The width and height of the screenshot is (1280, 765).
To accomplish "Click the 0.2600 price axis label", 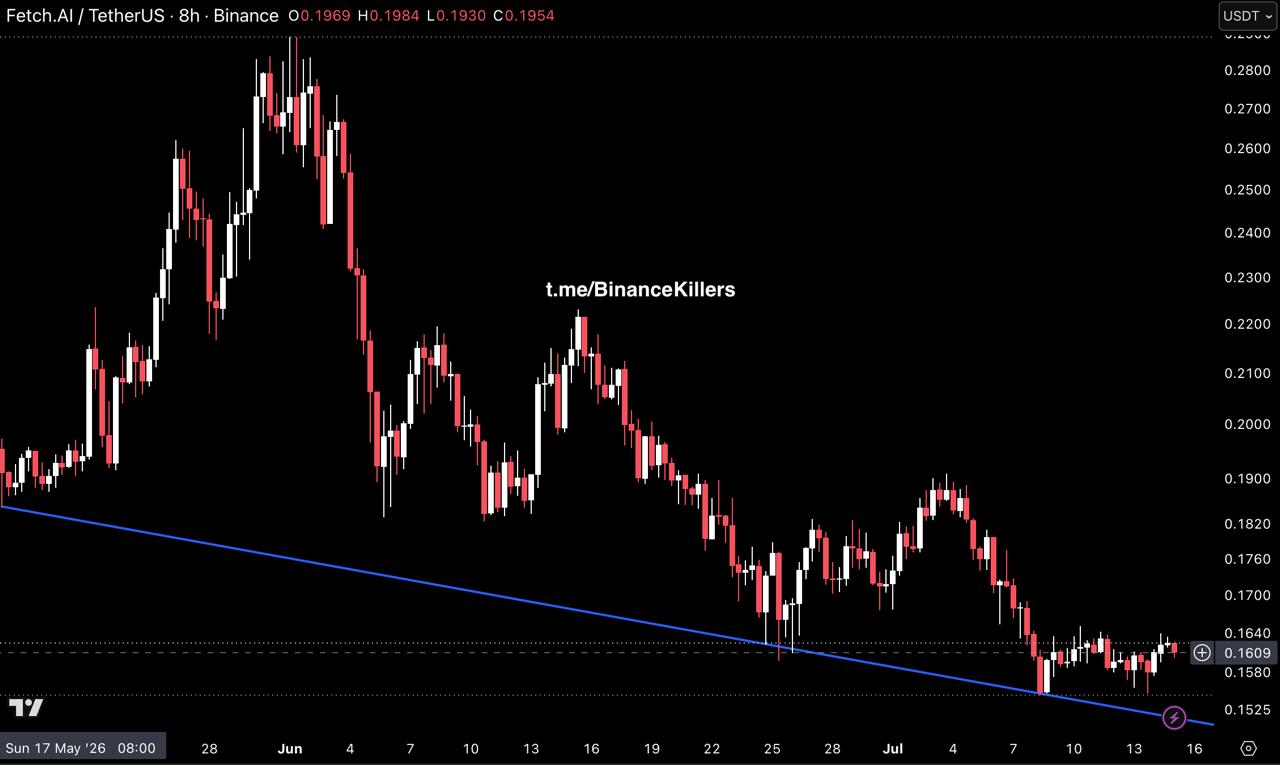I will 1247,148.
